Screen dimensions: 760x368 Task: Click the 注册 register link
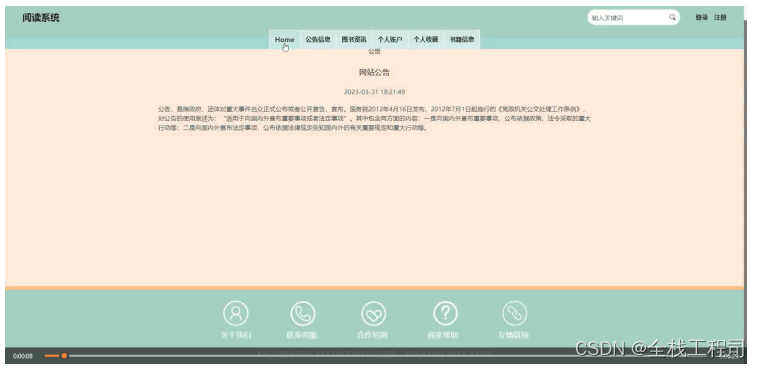[x=720, y=17]
